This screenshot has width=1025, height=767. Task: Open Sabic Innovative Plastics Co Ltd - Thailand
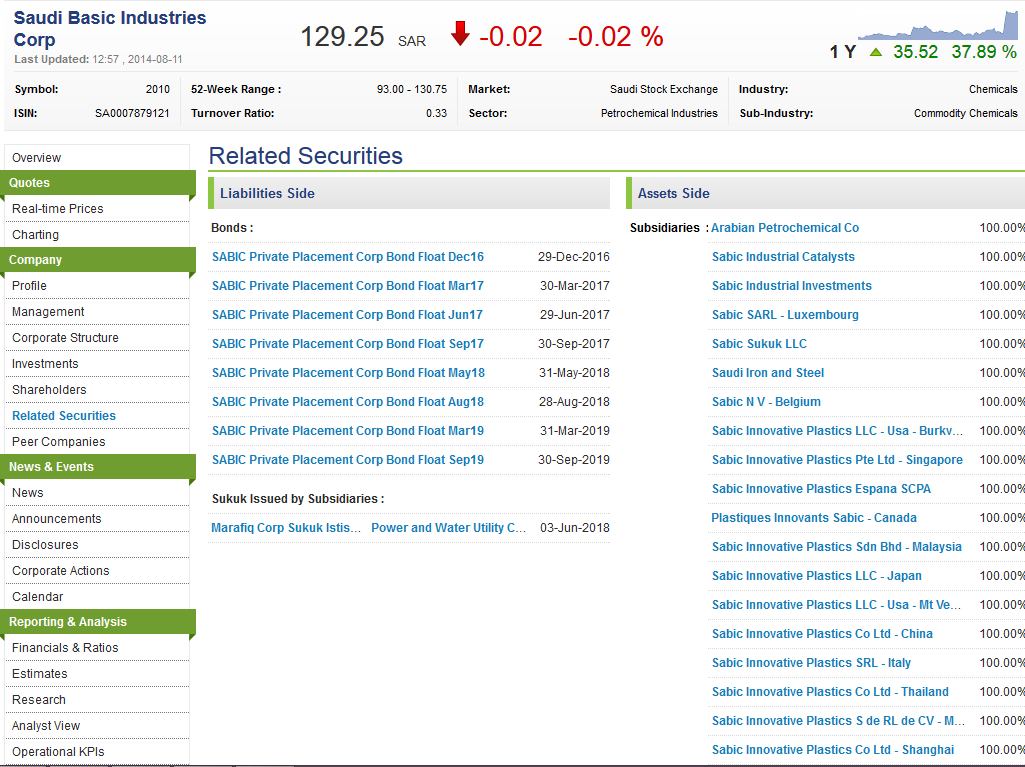tap(830, 692)
